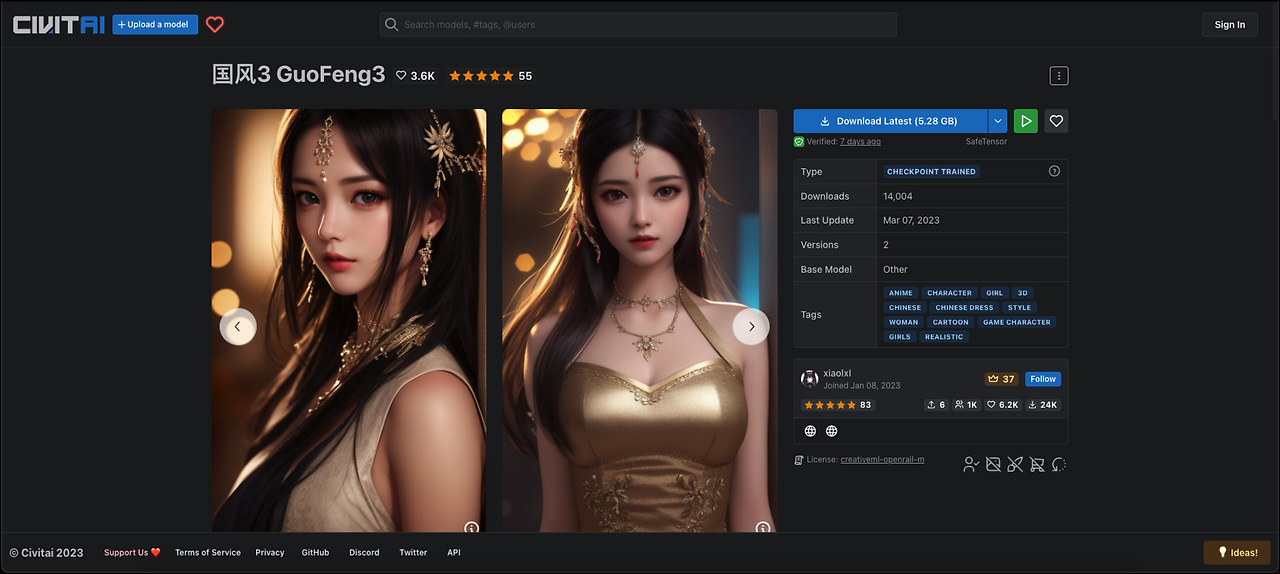Expand the download options dropdown arrow

point(998,121)
